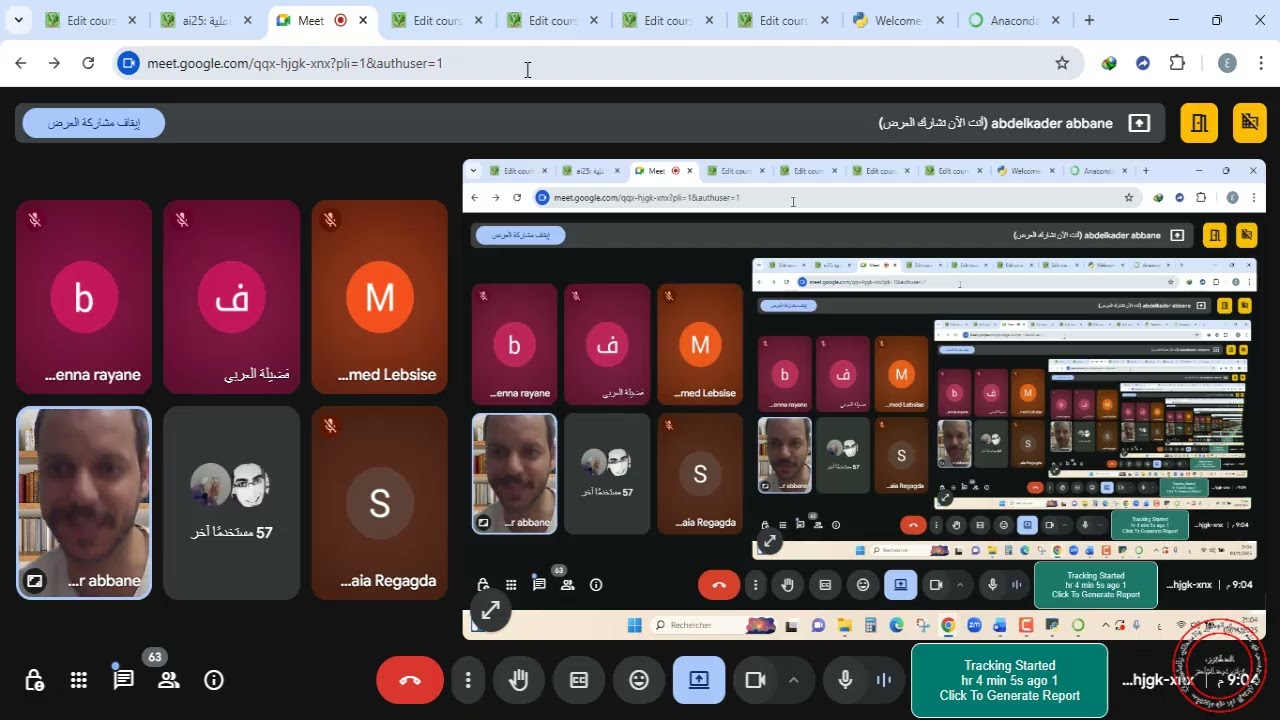Click the presentation icon beside abdelkader abbane
Screen dimensions: 1280x720
(1139, 123)
